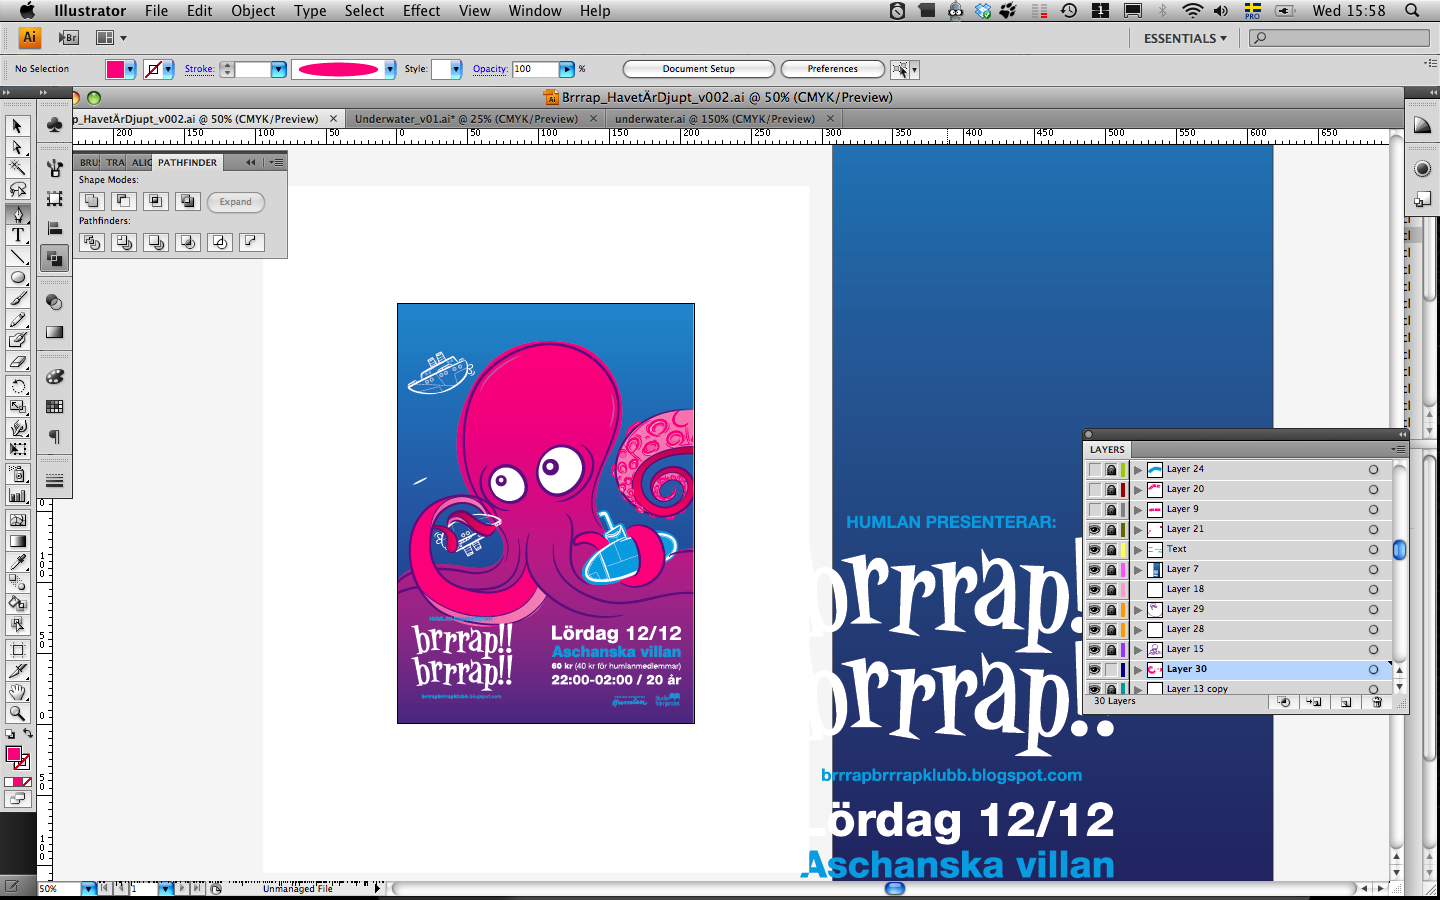The image size is (1440, 900).
Task: Hide Layer 30 with eye icon
Action: 1095,669
